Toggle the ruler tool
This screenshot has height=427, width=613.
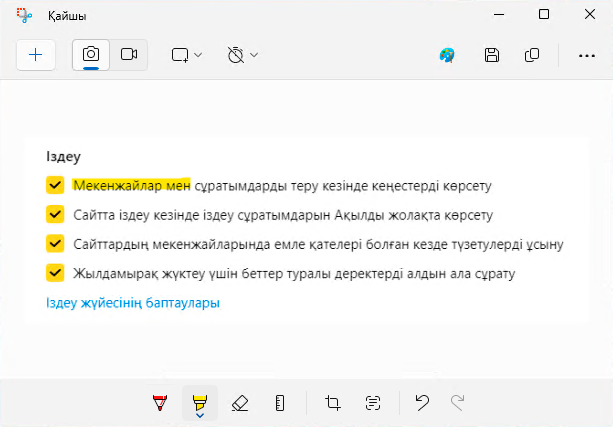pyautogui.click(x=279, y=402)
